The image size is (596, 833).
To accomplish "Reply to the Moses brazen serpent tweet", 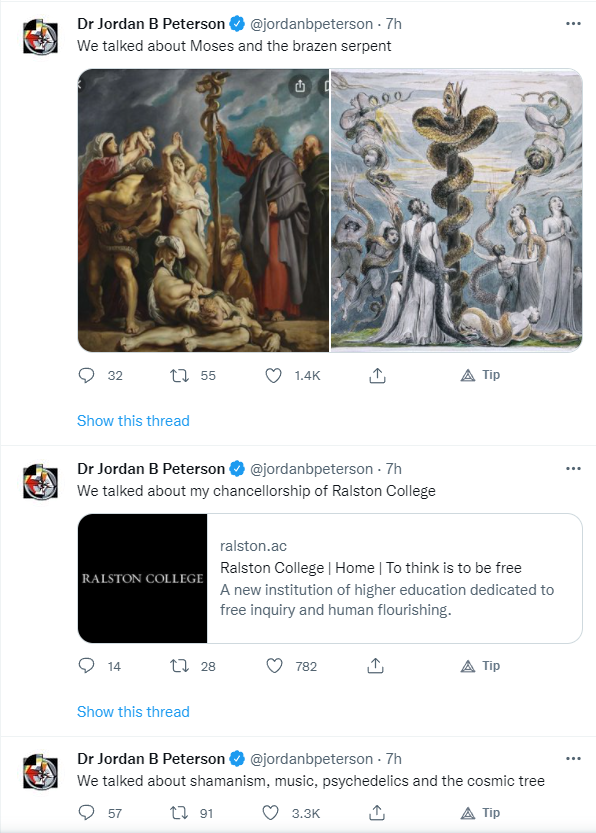I will (86, 376).
